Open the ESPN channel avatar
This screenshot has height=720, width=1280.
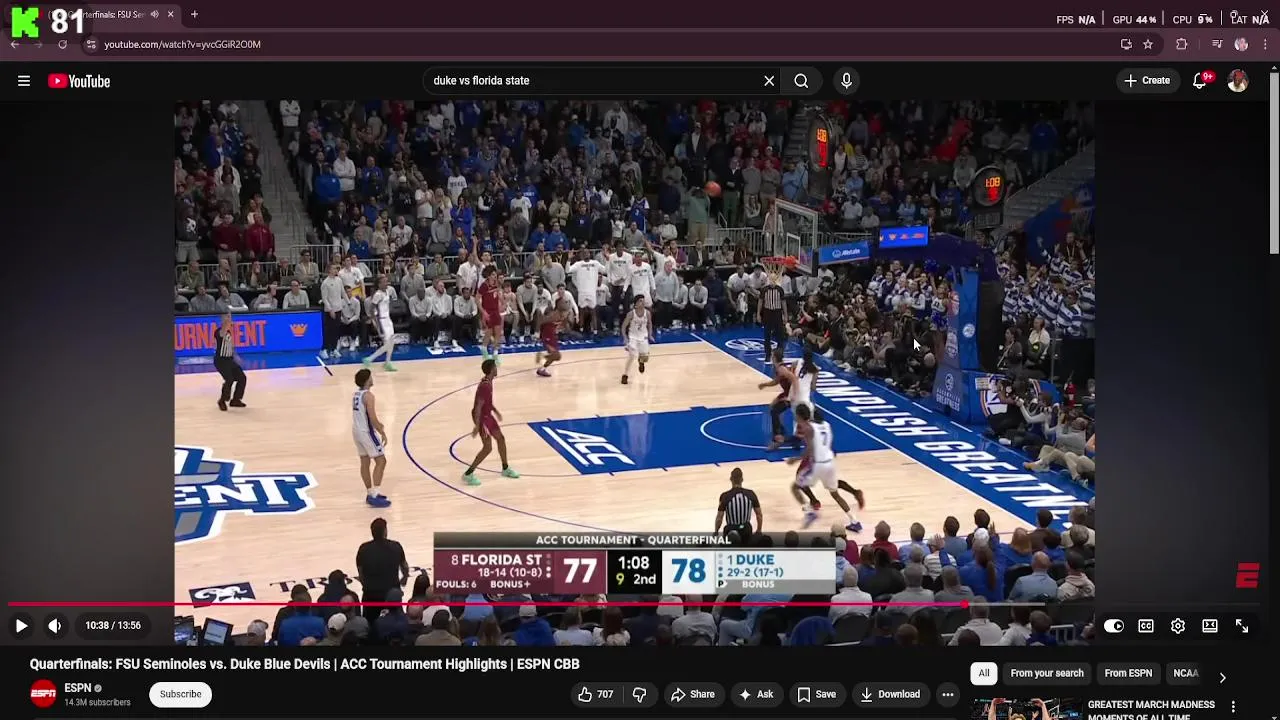[x=43, y=693]
